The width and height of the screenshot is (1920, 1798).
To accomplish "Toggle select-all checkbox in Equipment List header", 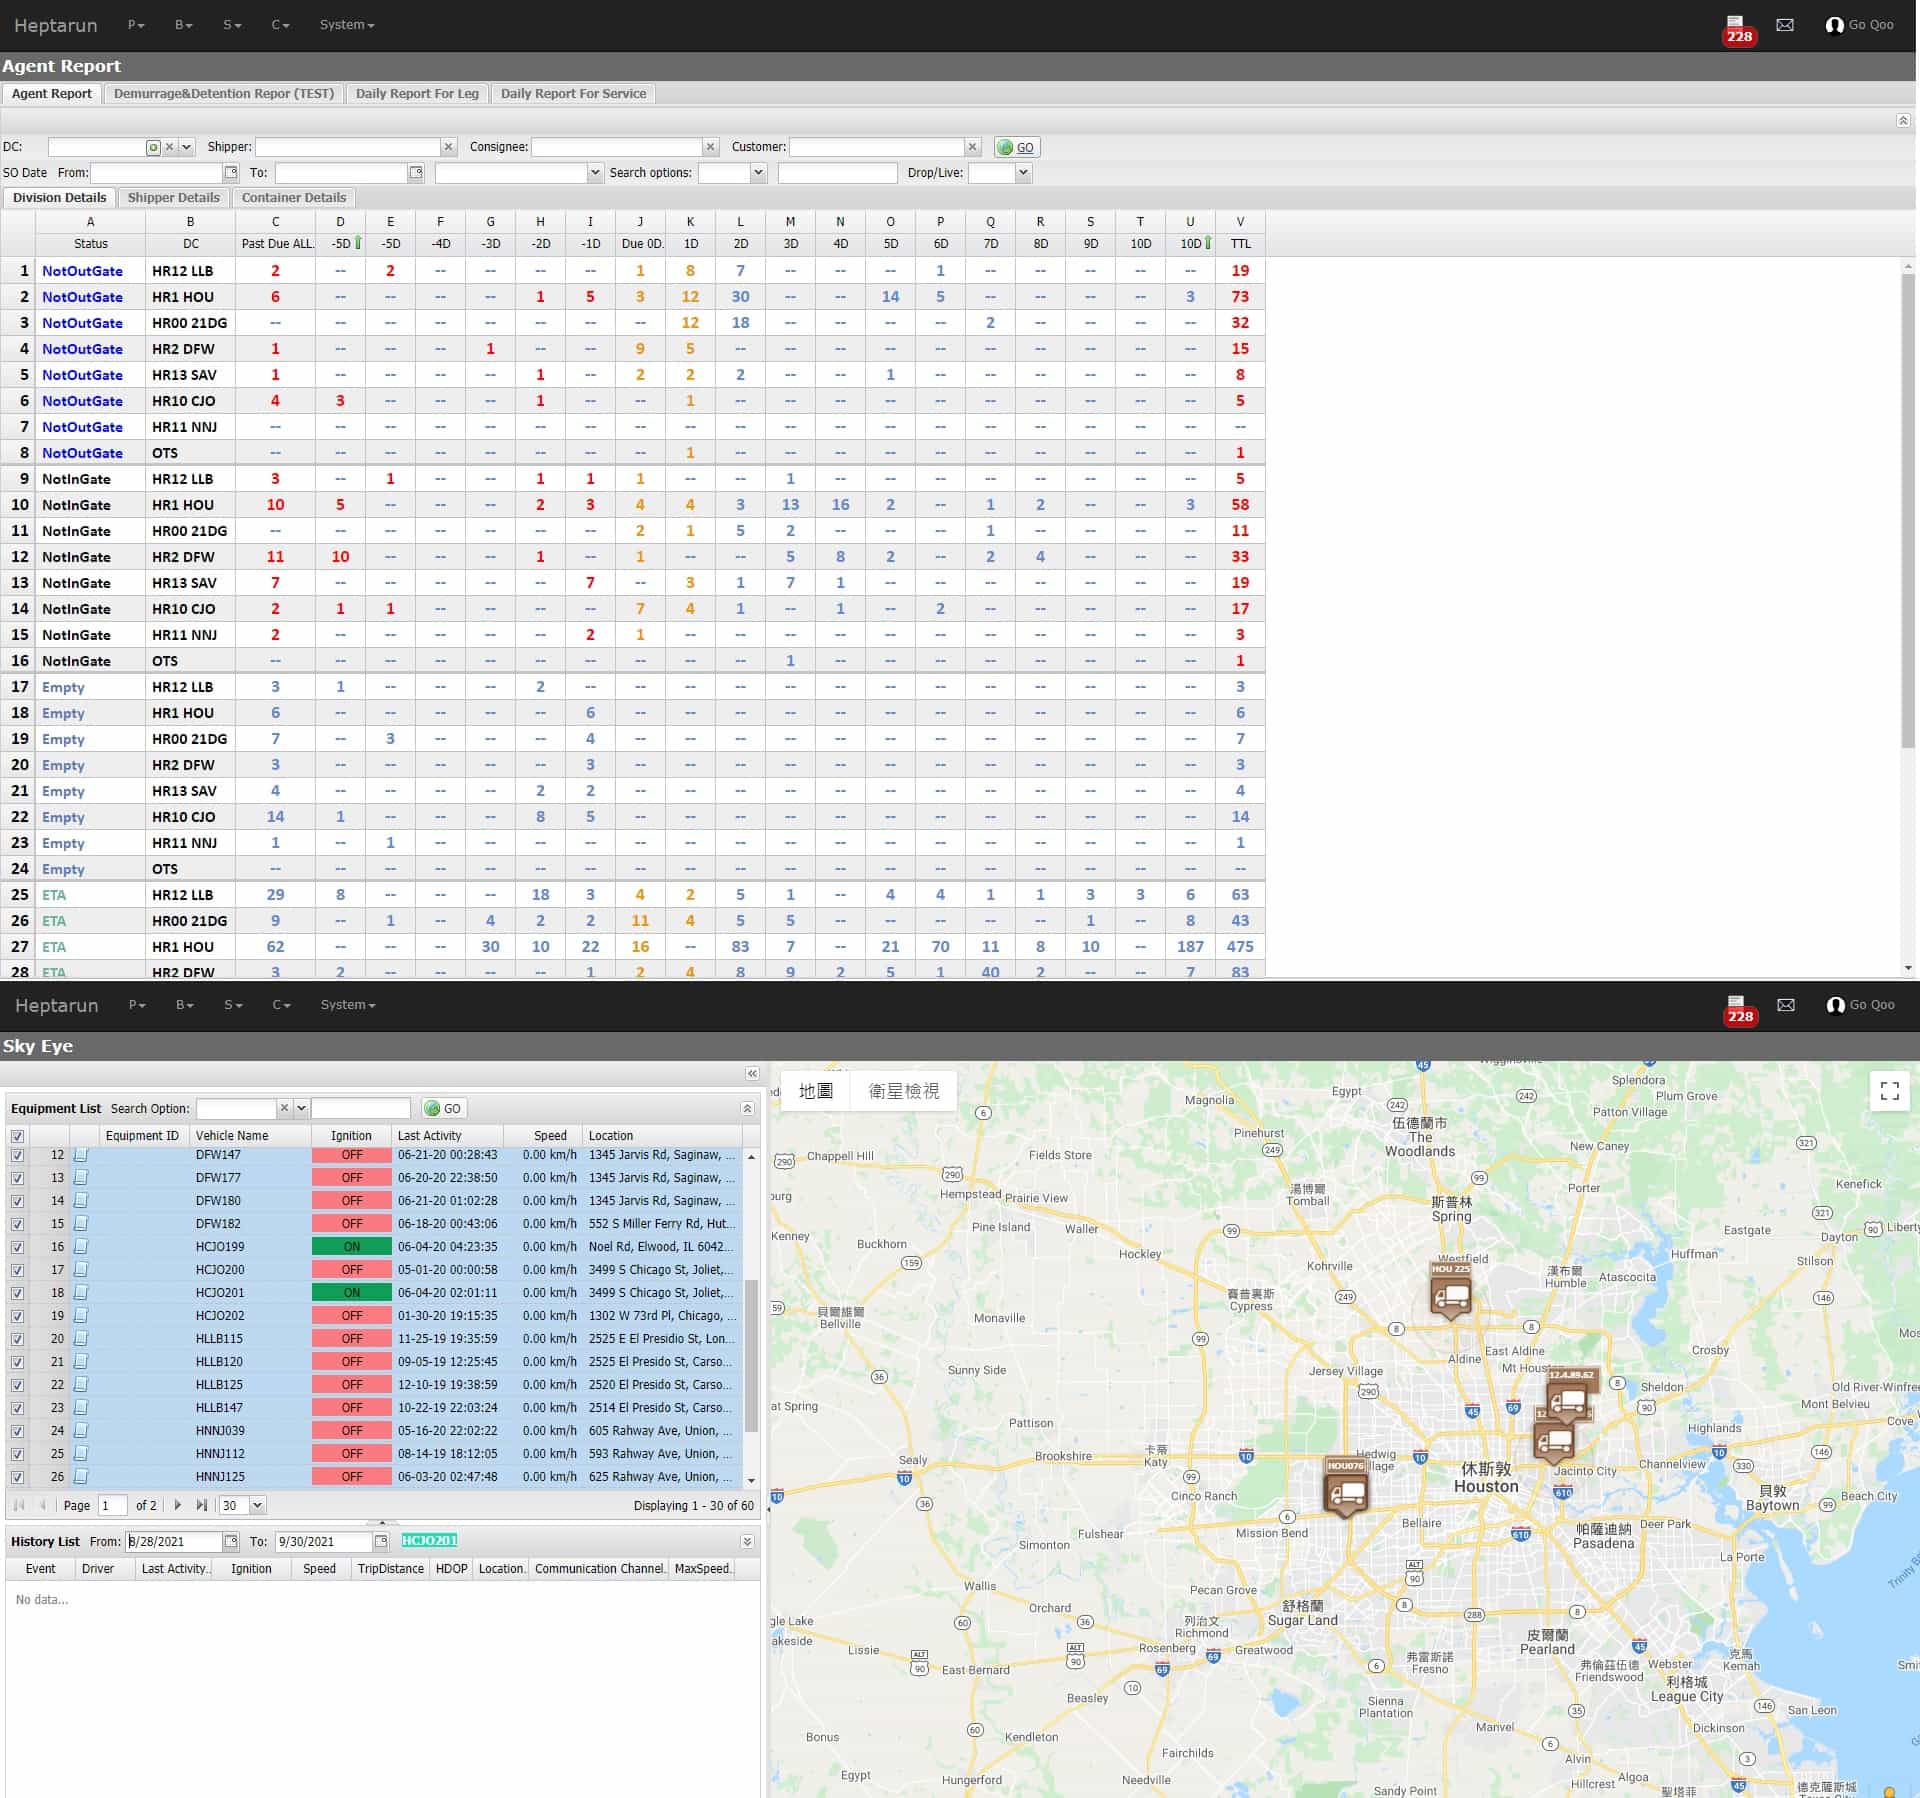I will point(17,1136).
